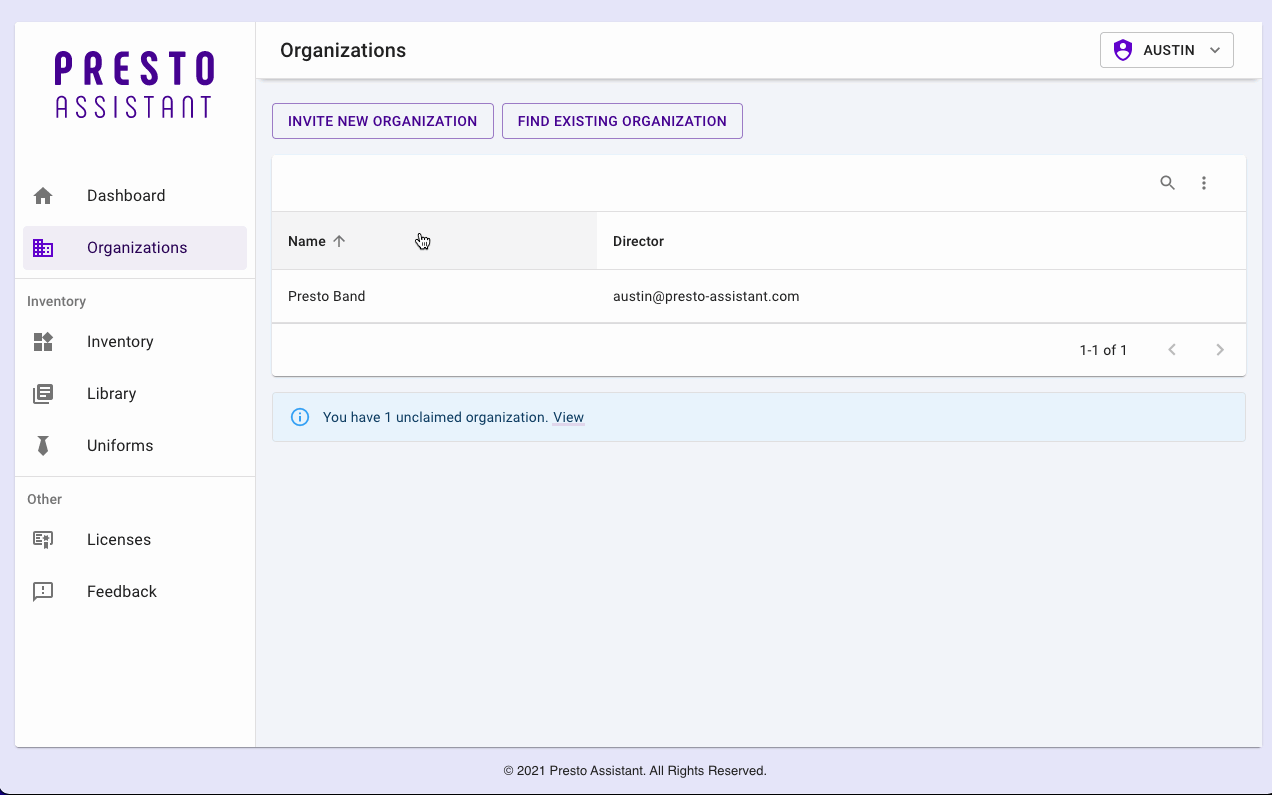Toggle sort arrow on Name column
This screenshot has height=795, width=1272.
pyautogui.click(x=339, y=241)
